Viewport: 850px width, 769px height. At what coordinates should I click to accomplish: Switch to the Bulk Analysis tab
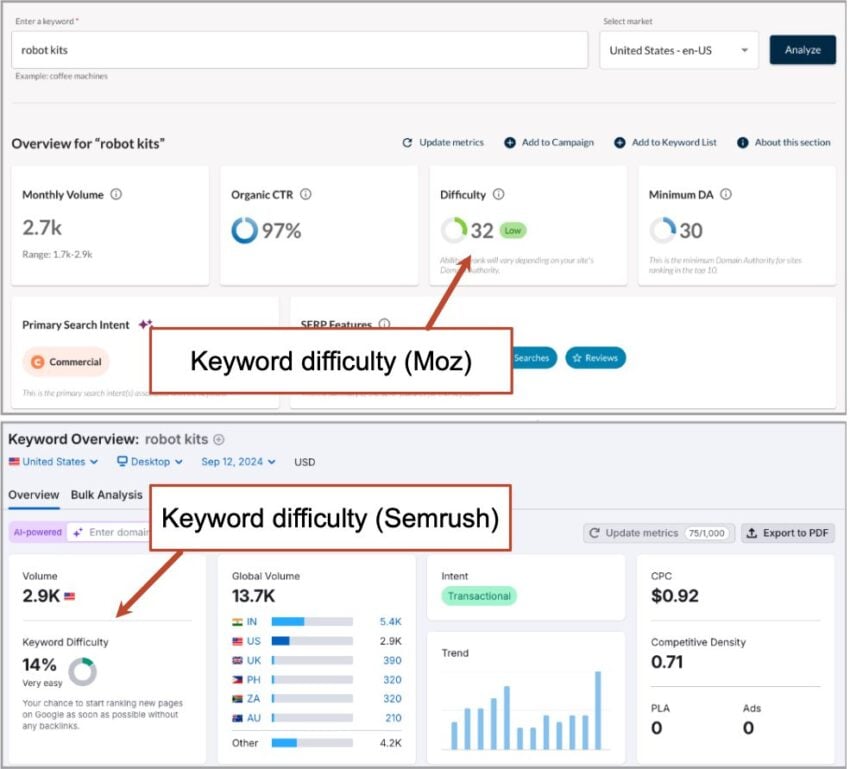107,495
